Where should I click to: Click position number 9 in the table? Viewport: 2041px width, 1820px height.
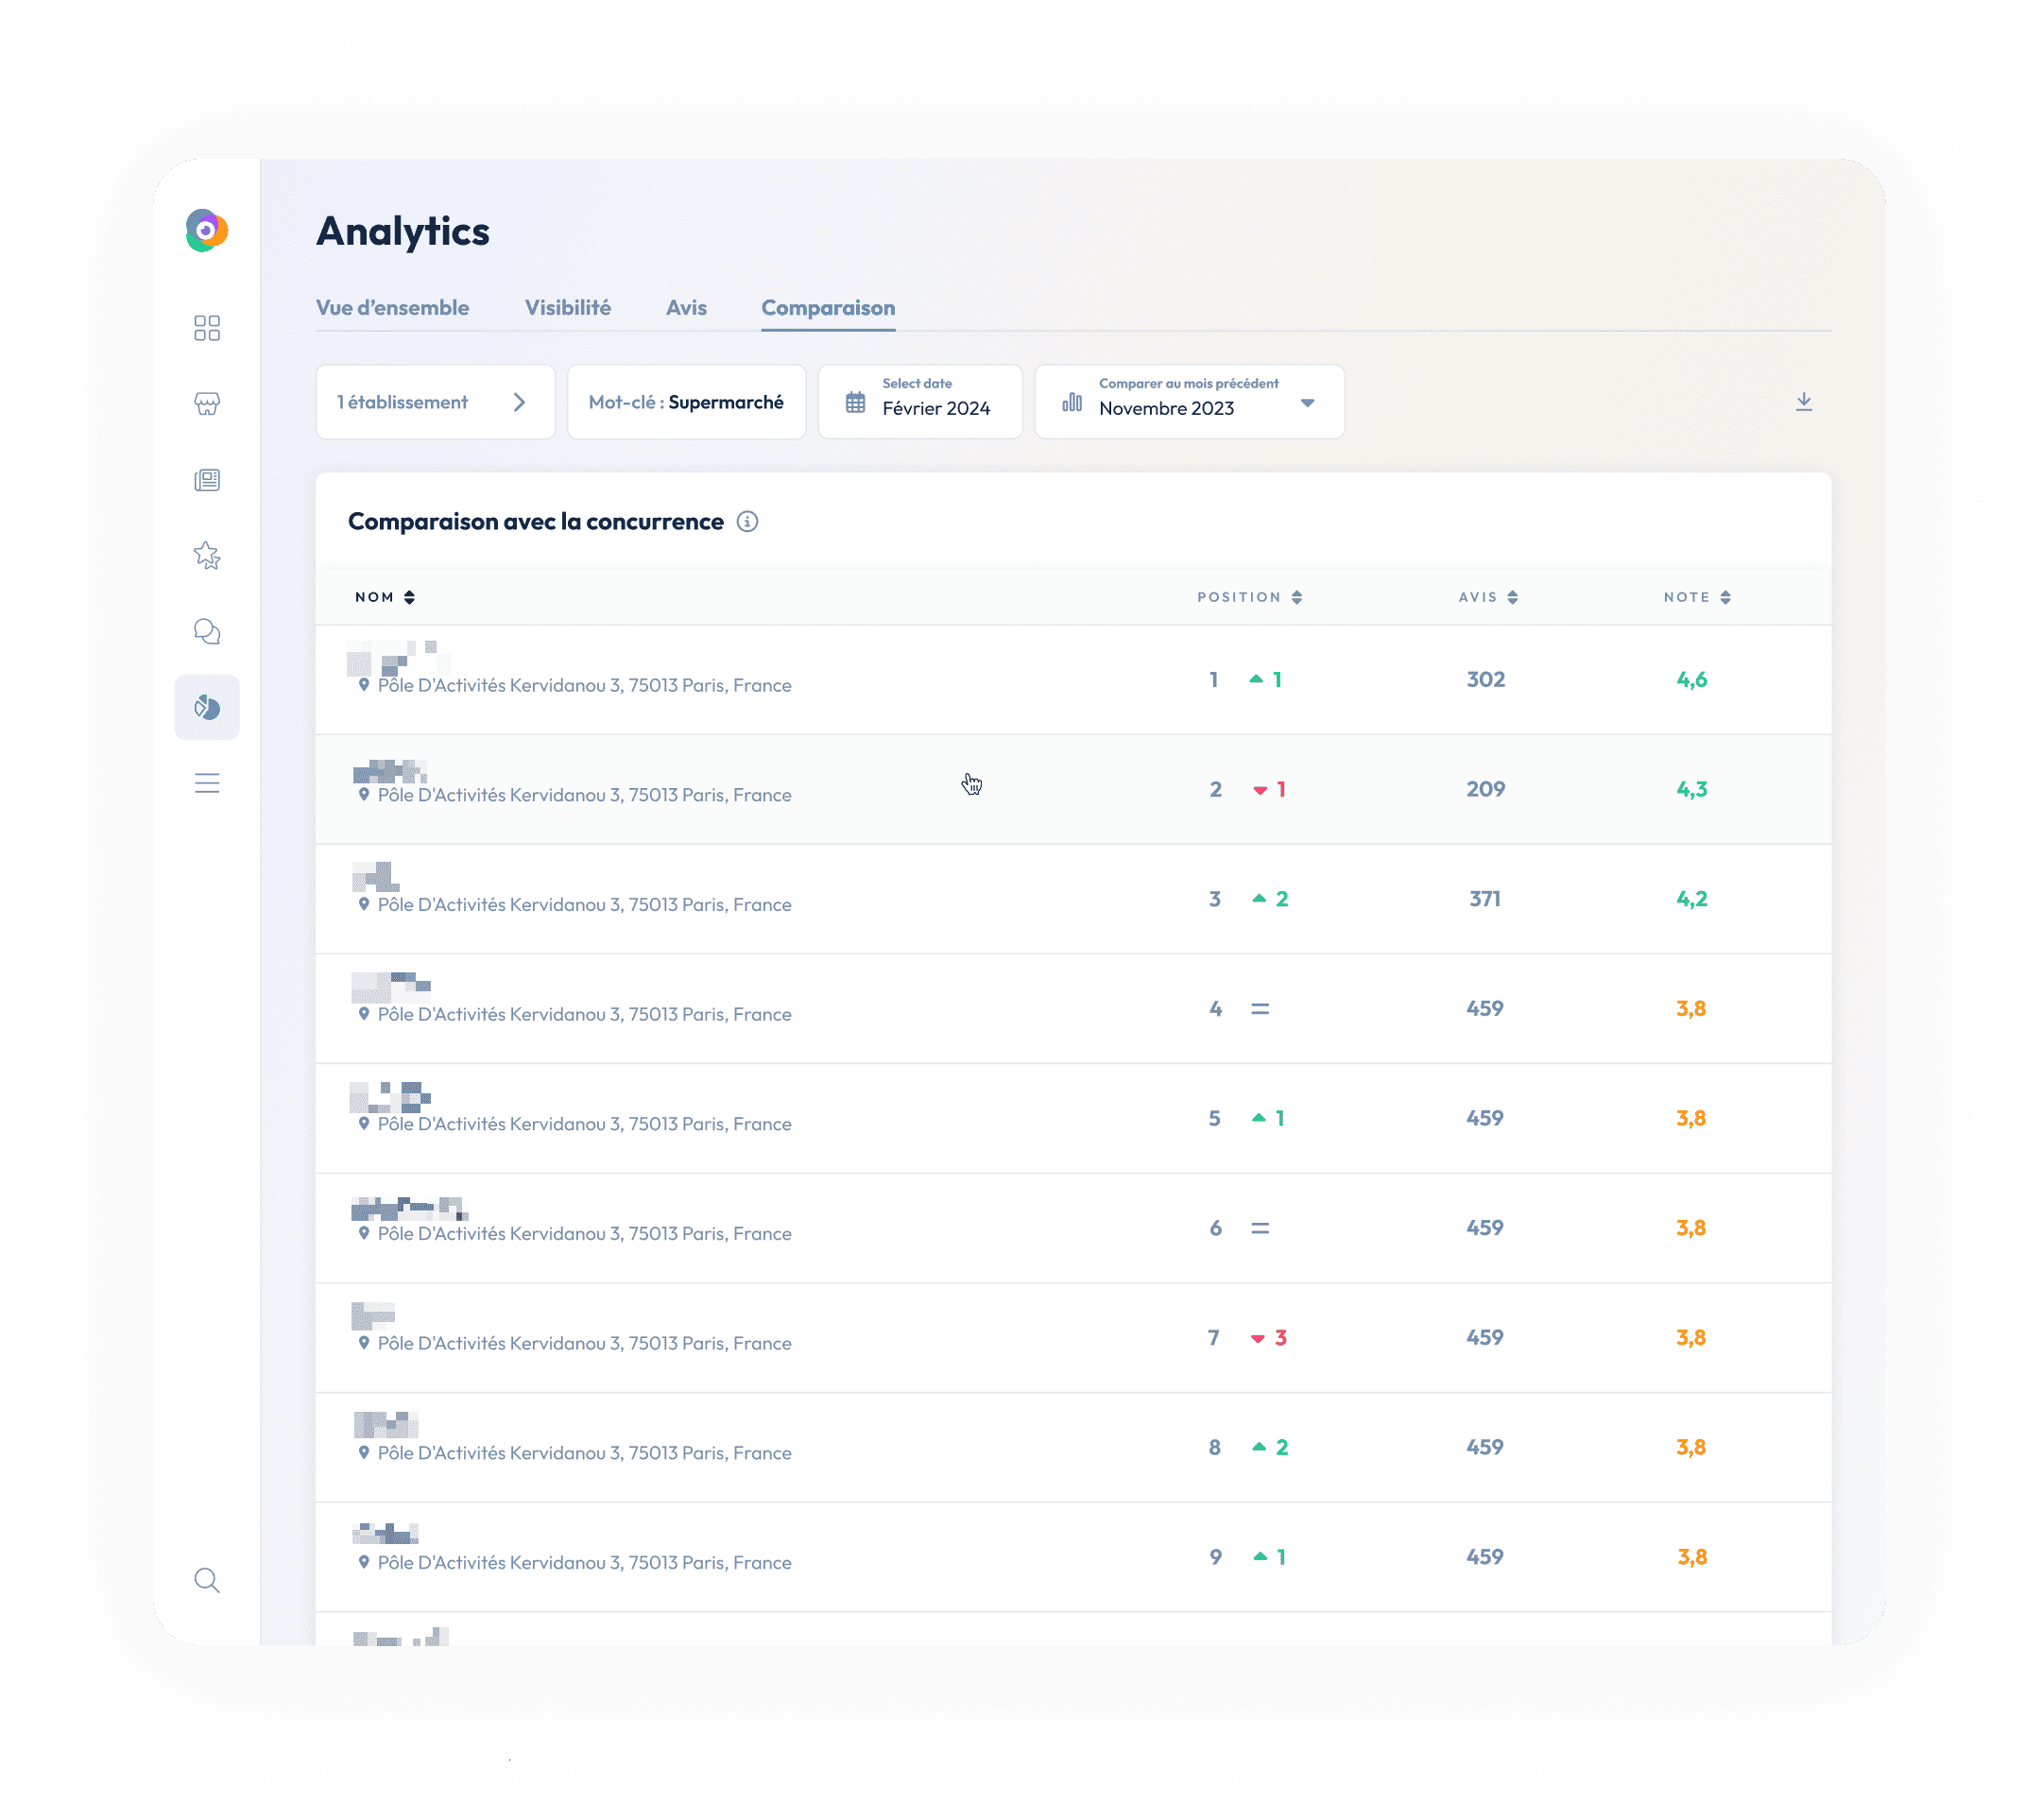[1215, 1557]
